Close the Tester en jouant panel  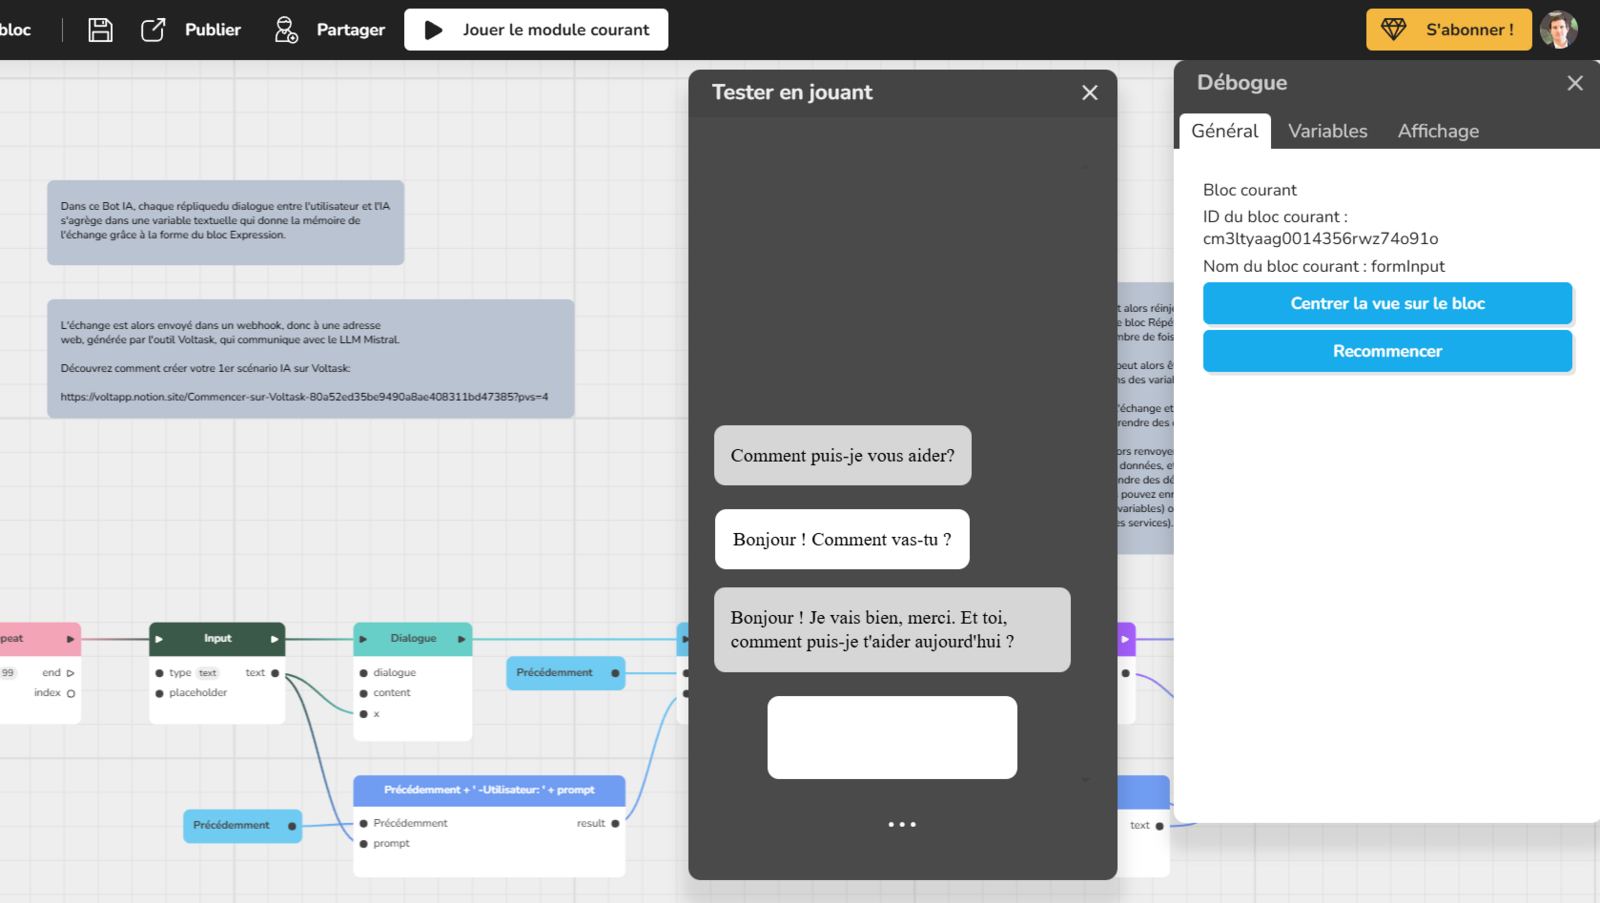[1090, 93]
